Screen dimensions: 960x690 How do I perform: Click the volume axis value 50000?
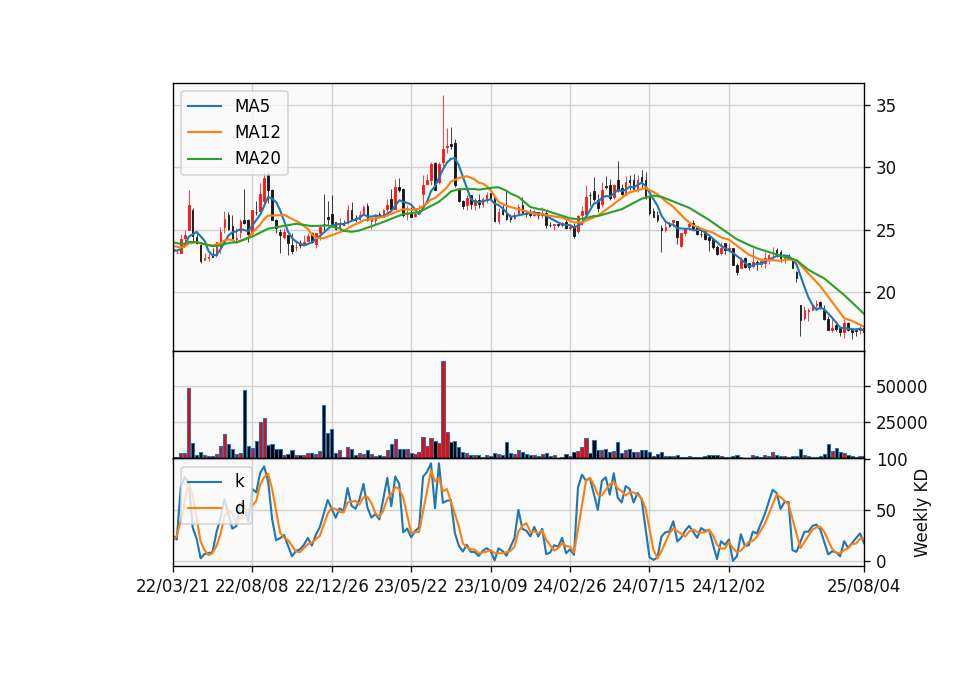coord(901,387)
